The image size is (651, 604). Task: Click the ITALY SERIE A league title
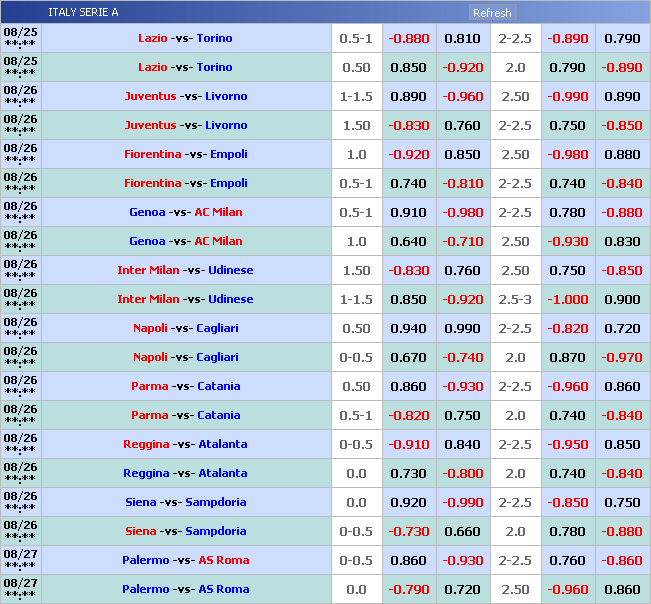(83, 13)
